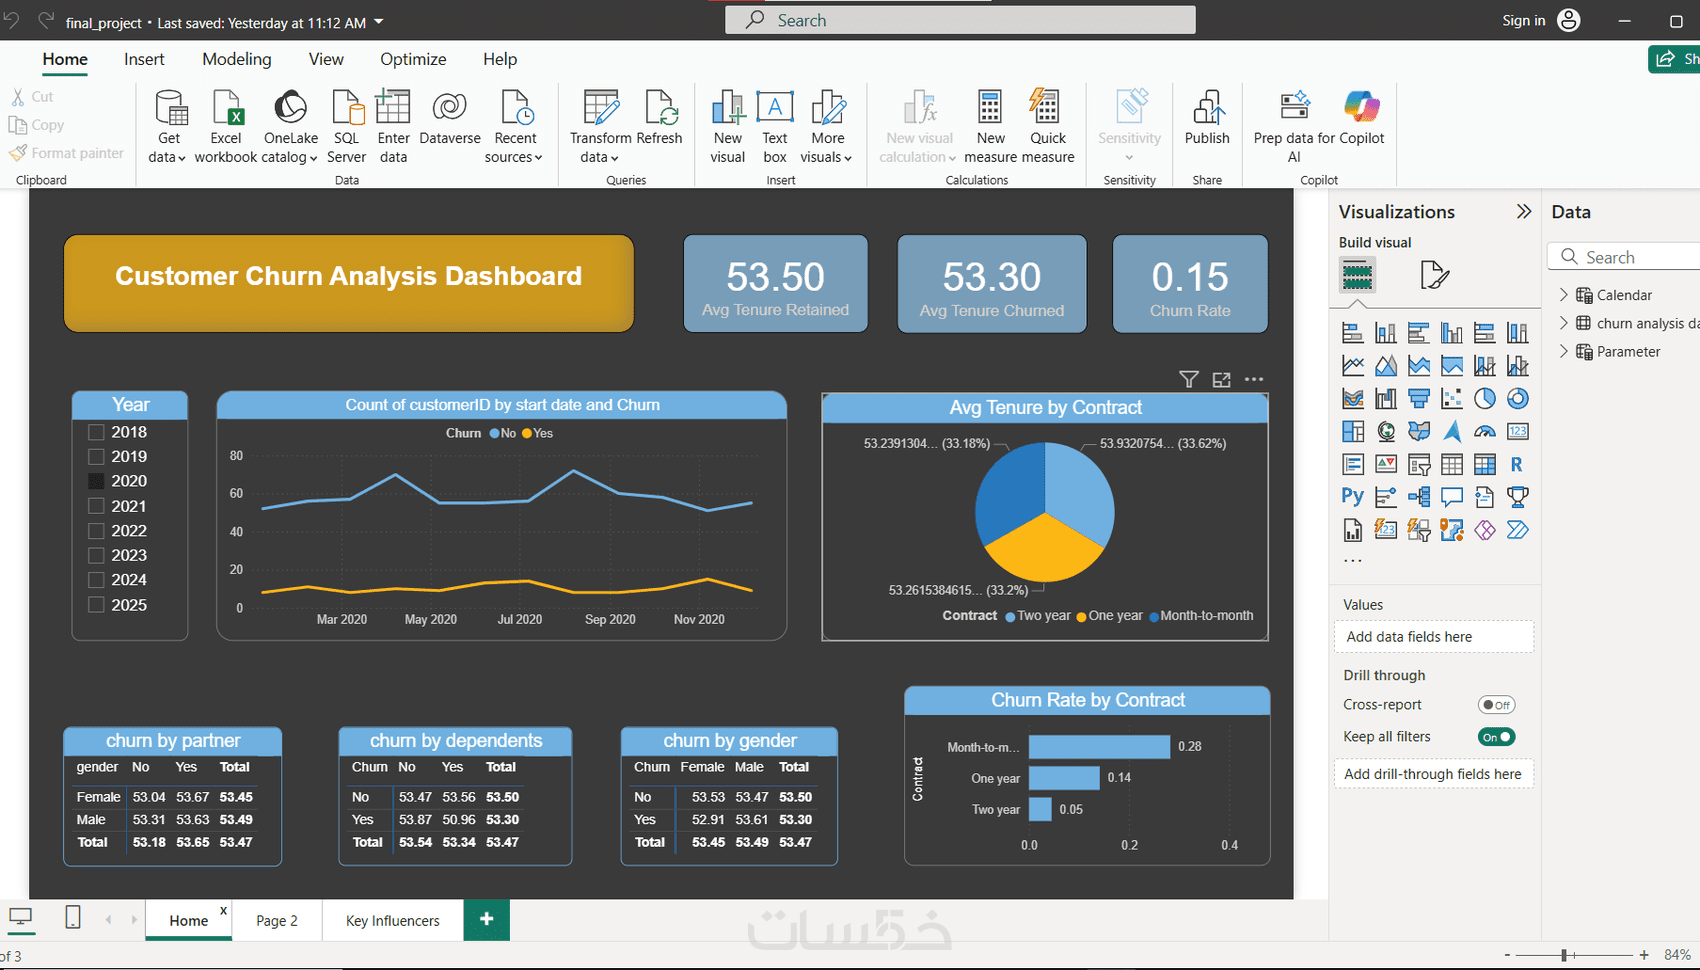
Task: Expand the Calendar table in Data pane
Action: click(x=1564, y=295)
